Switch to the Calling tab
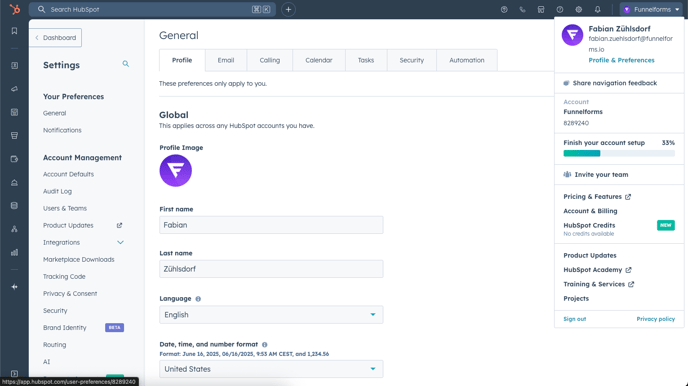 tap(270, 61)
